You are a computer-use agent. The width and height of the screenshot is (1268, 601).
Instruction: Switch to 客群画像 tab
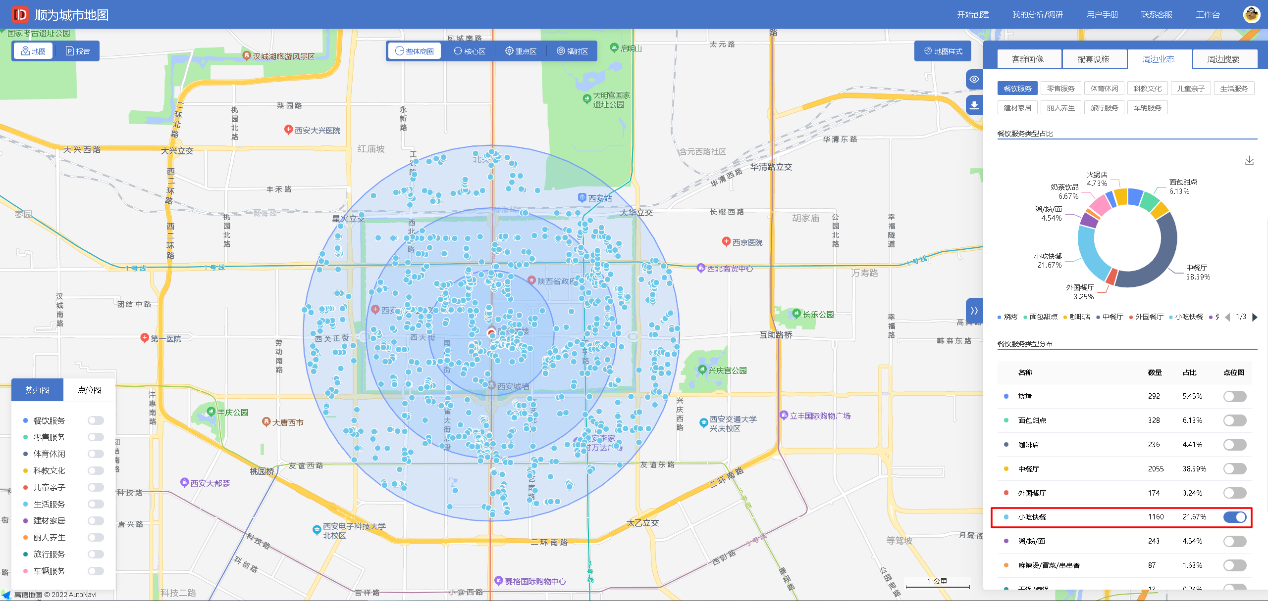[x=1029, y=59]
